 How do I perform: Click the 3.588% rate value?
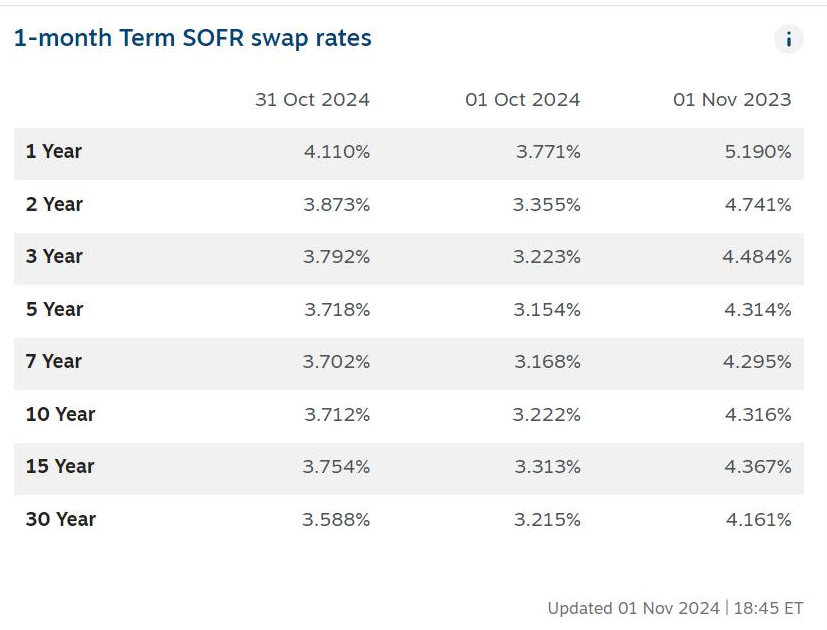pos(337,520)
